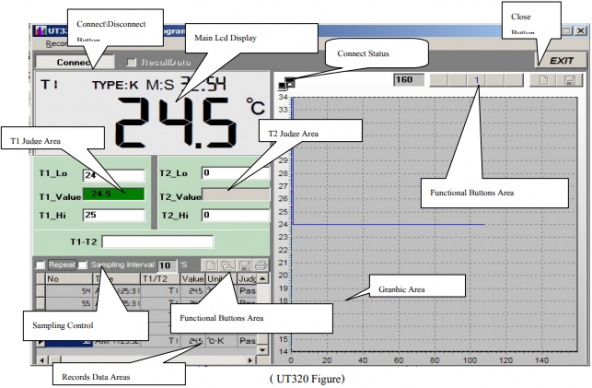Viewport: 592px width, 388px height.
Task: Click the records table scroll right arrow
Action: (x=250, y=360)
